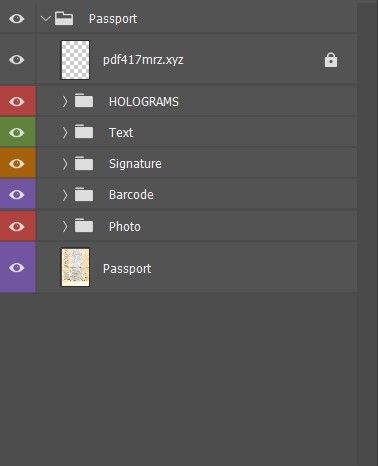Select the Text group by its name
378x466 pixels.
tap(121, 133)
